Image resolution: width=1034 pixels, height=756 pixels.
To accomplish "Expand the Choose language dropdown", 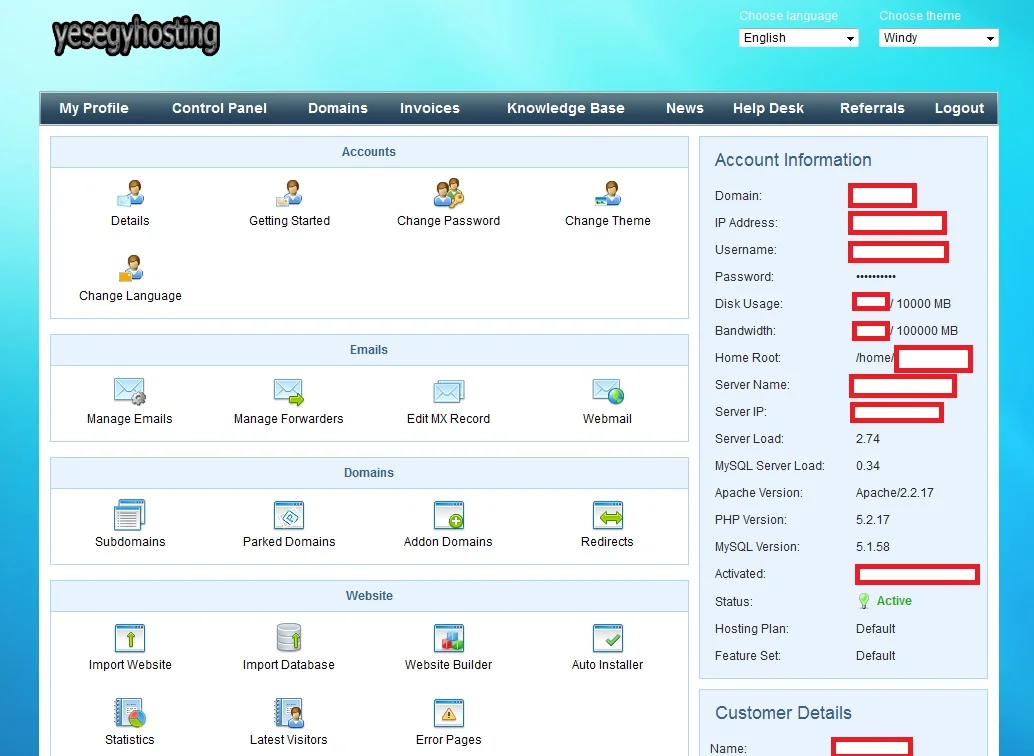I will click(x=799, y=38).
